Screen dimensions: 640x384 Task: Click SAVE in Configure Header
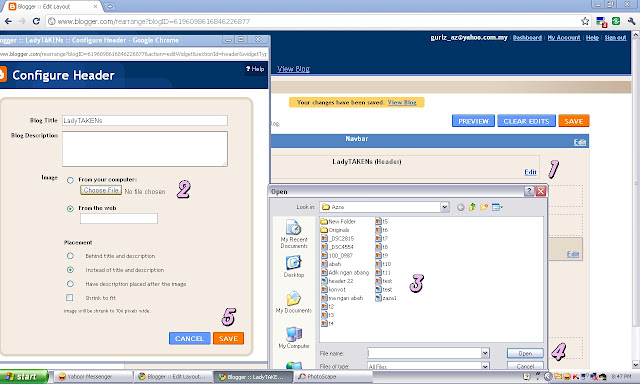[228, 338]
